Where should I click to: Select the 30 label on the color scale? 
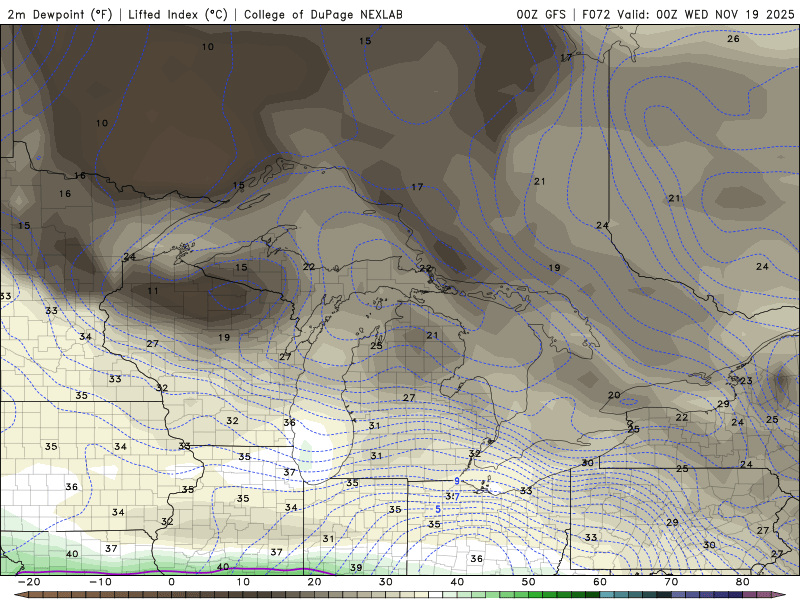386,582
